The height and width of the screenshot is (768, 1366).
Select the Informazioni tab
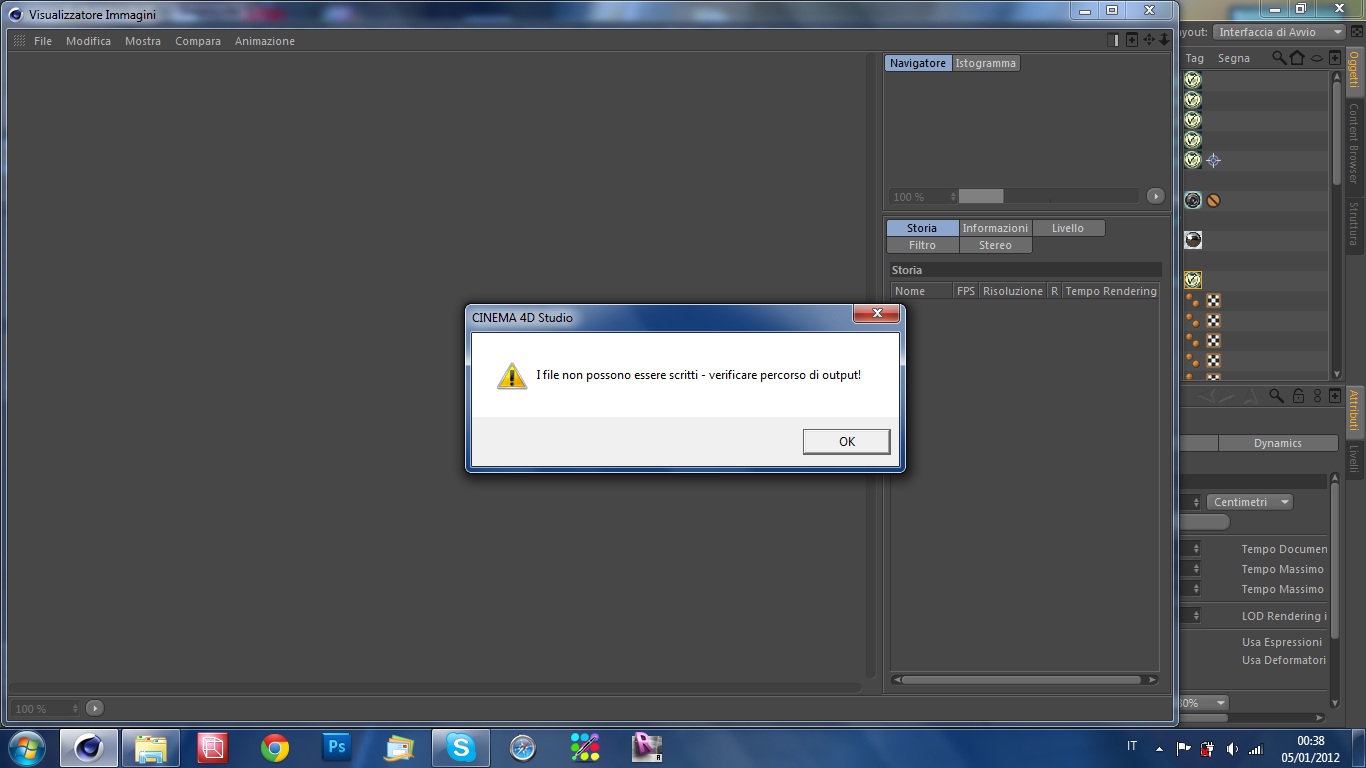995,228
